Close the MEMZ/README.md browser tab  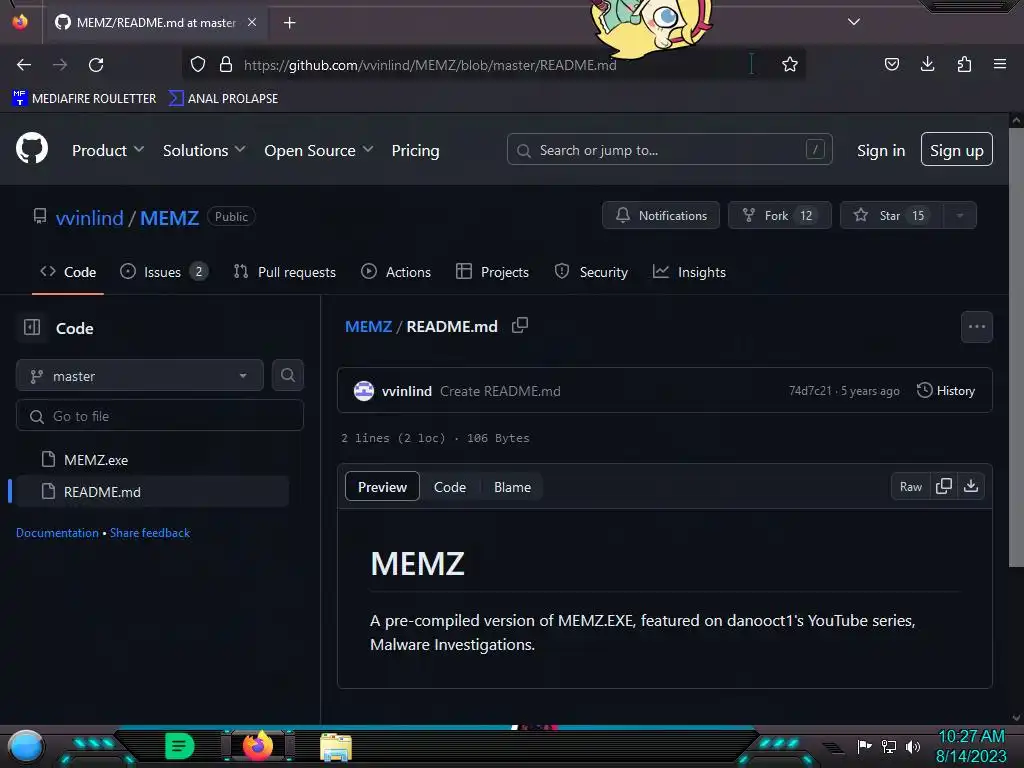coord(251,22)
